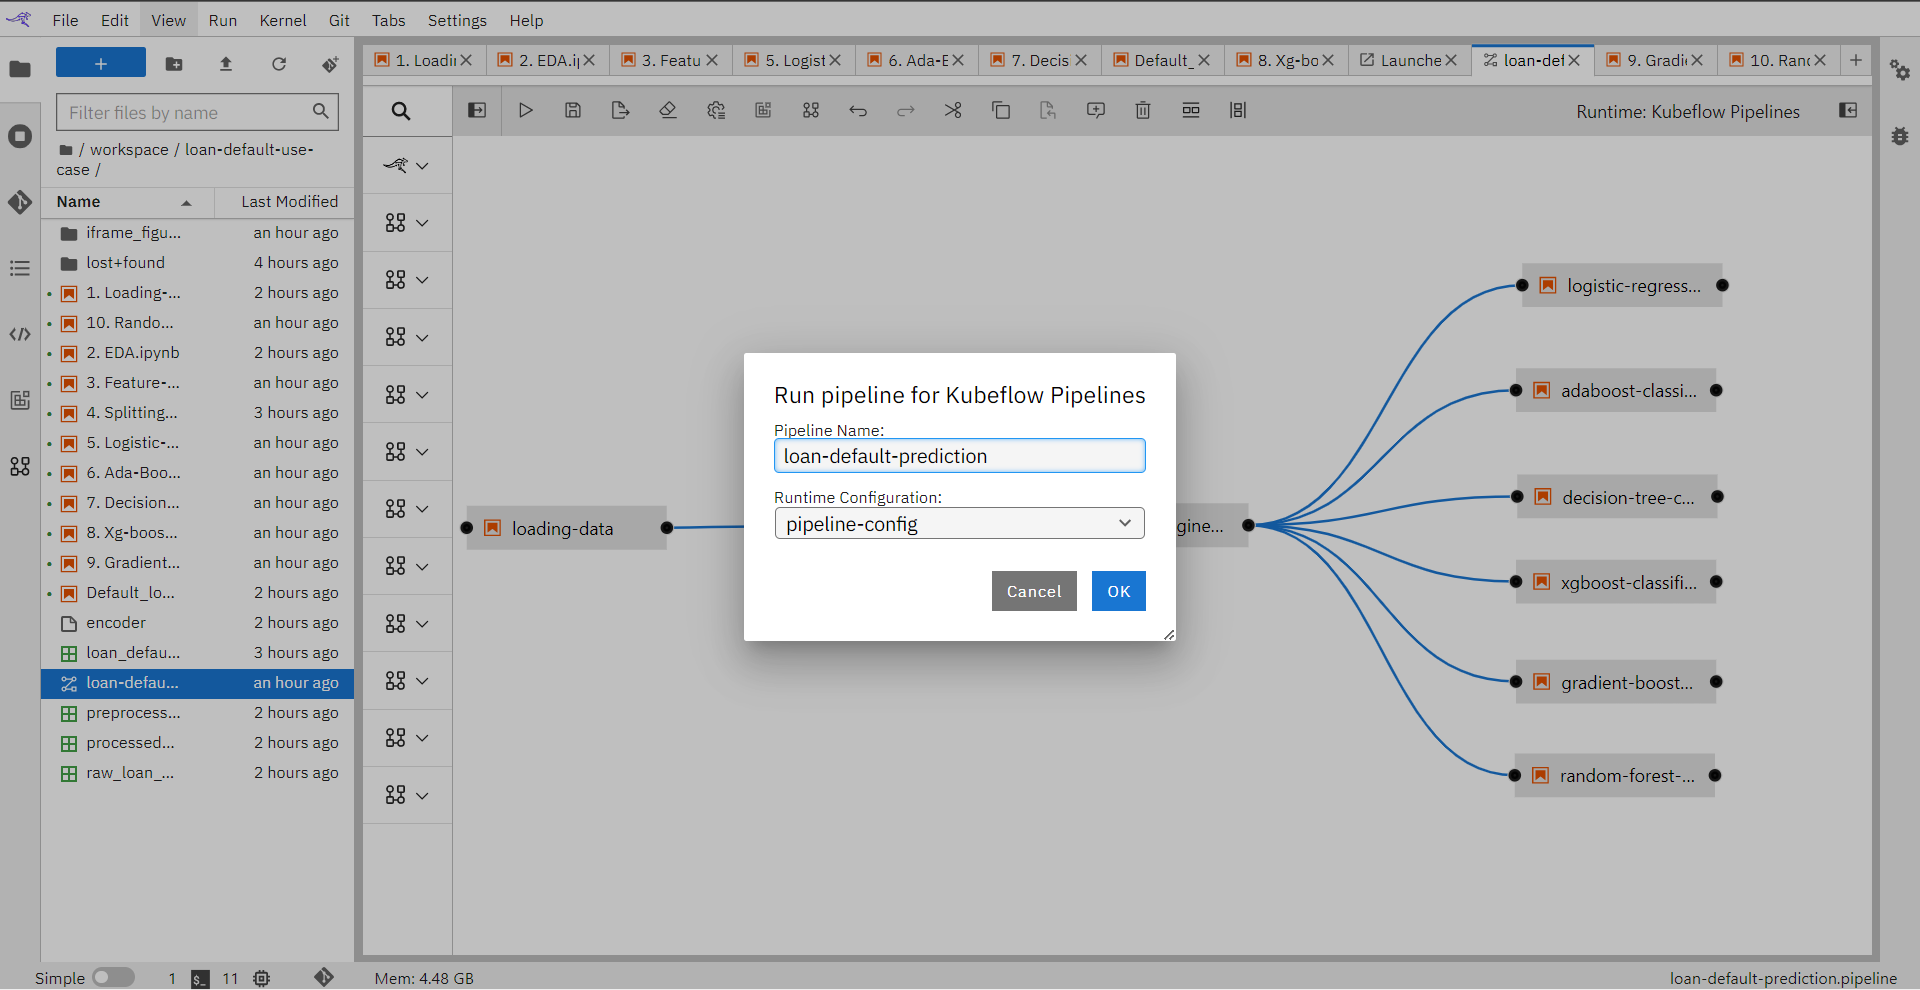Image resolution: width=1920 pixels, height=990 pixels.
Task: Click the blue New Launcher plus button
Action: point(101,63)
